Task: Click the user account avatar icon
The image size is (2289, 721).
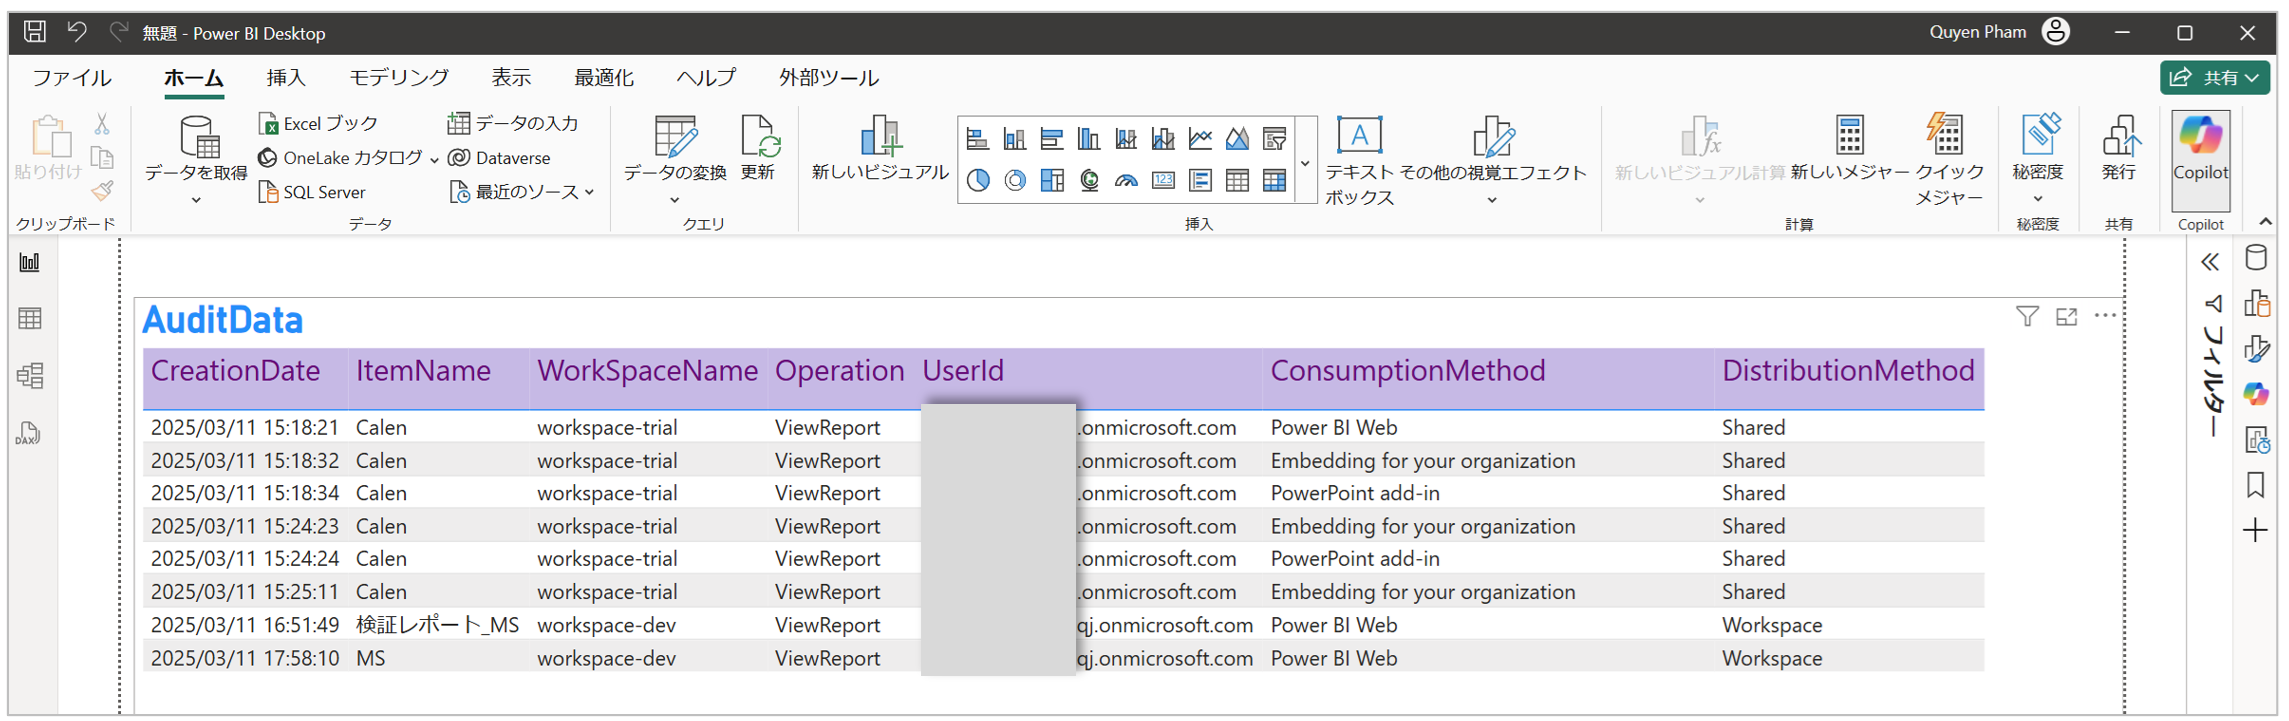Action: 2056,32
